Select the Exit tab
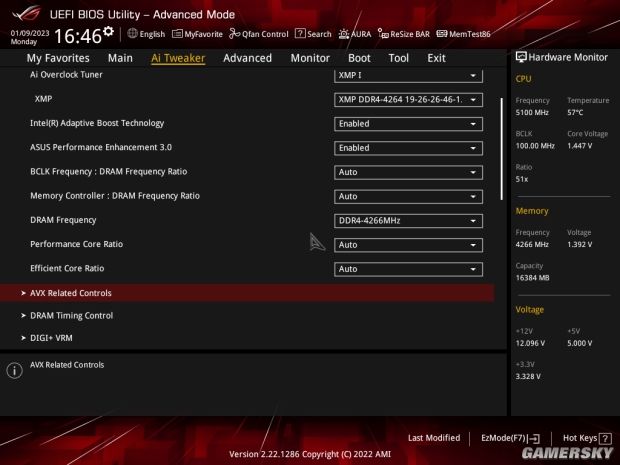 click(436, 58)
